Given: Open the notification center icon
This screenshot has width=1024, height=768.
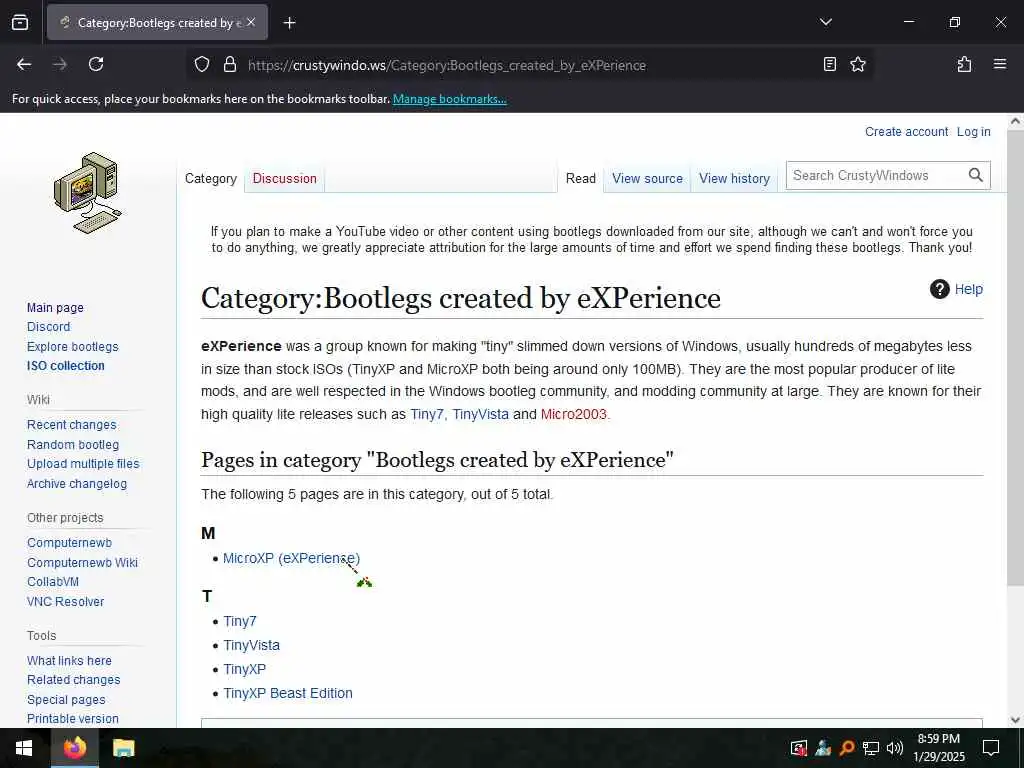Looking at the screenshot, I should pos(991,748).
